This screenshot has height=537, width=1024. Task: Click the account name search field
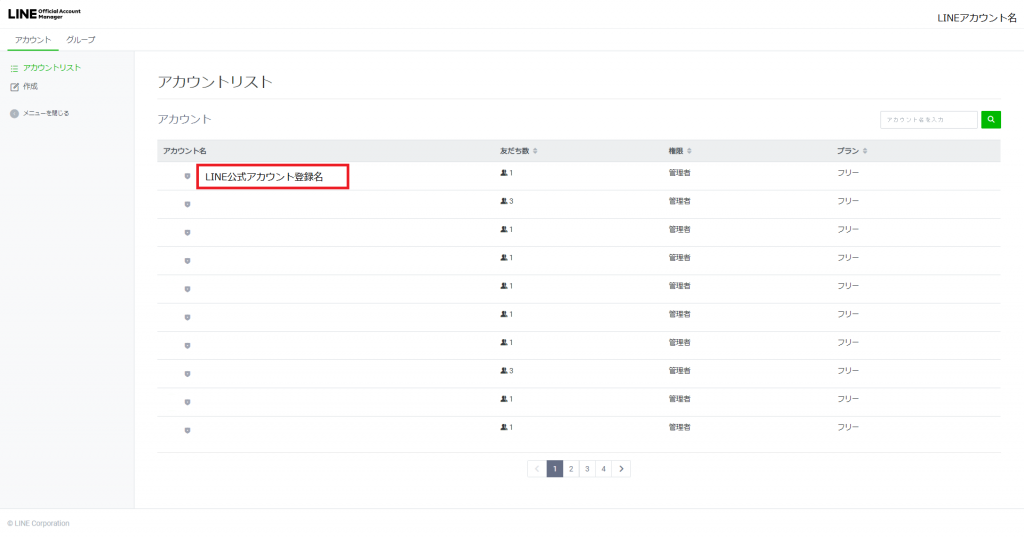pos(928,120)
